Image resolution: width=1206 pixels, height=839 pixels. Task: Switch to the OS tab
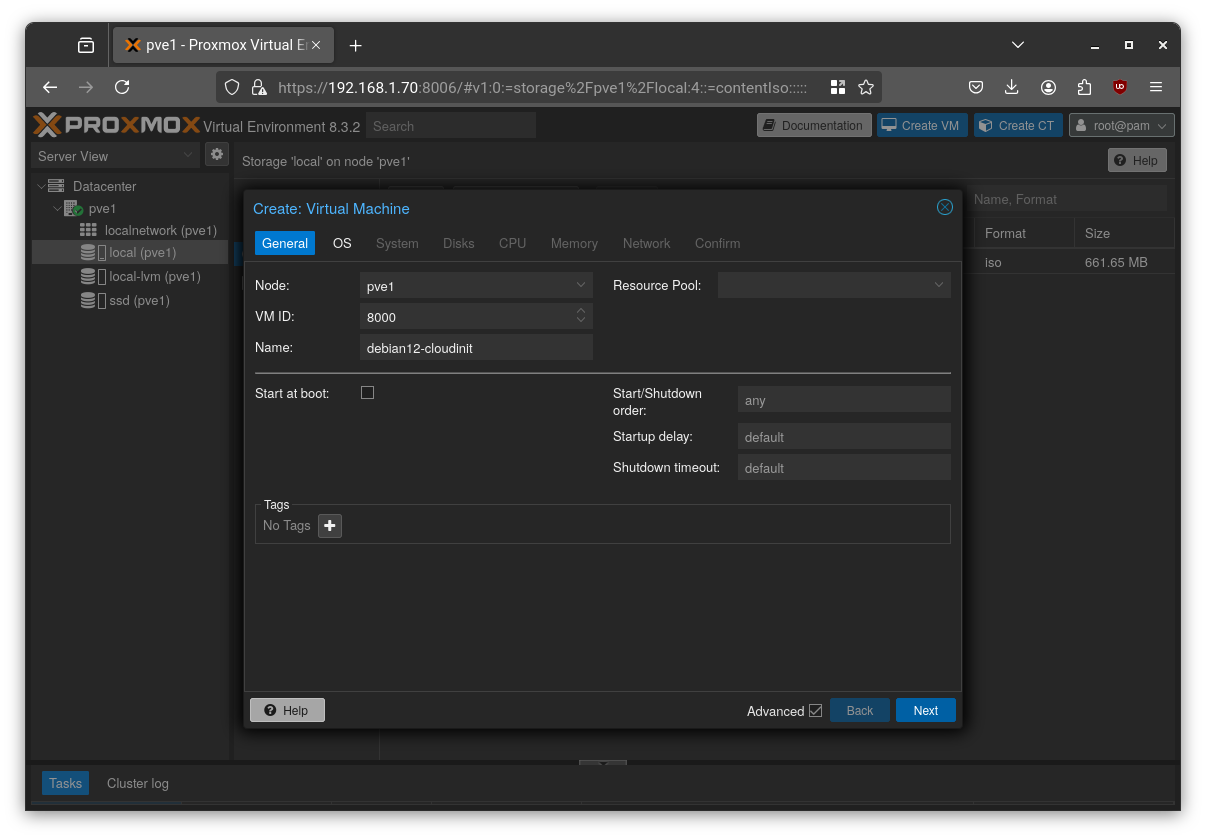pos(342,243)
